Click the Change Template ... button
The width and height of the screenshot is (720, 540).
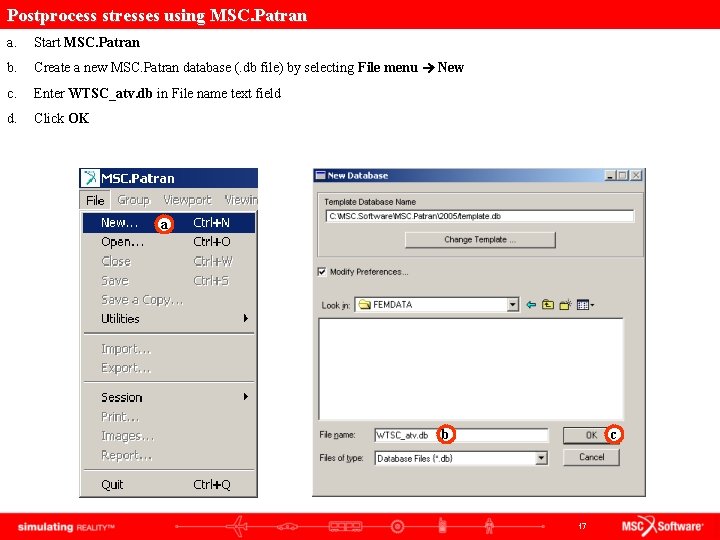point(480,240)
